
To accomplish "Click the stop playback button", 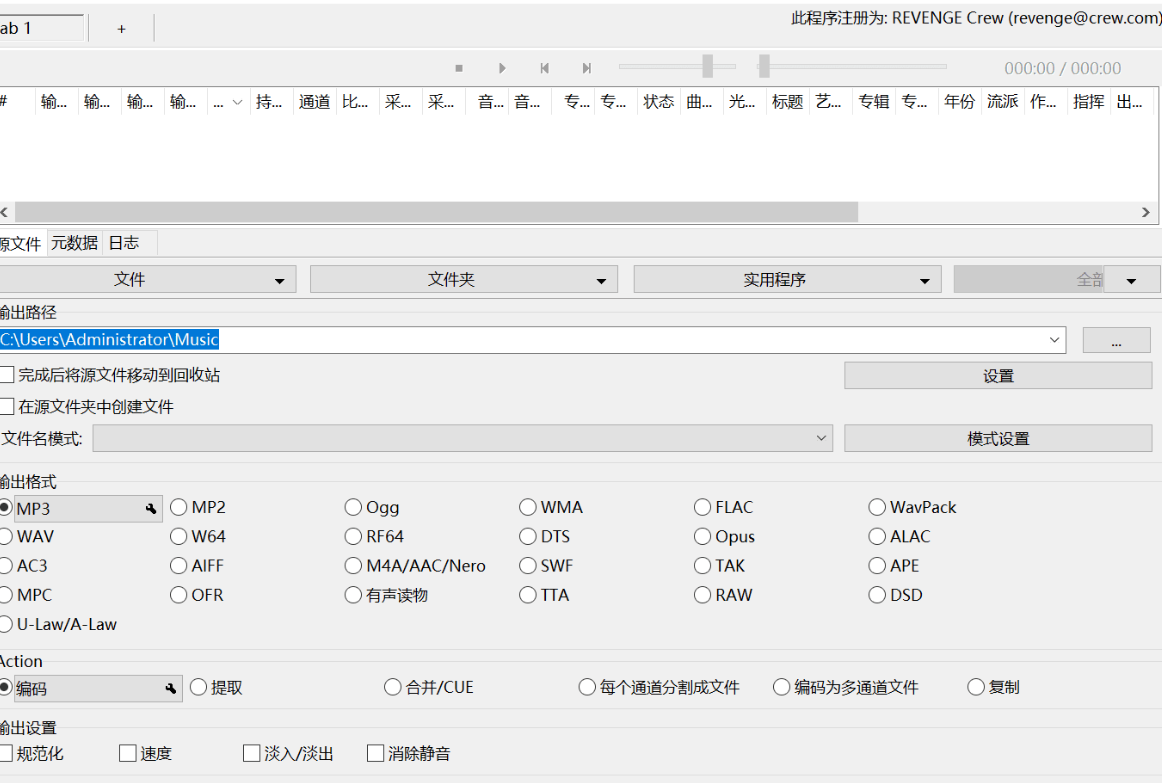I will pyautogui.click(x=459, y=68).
